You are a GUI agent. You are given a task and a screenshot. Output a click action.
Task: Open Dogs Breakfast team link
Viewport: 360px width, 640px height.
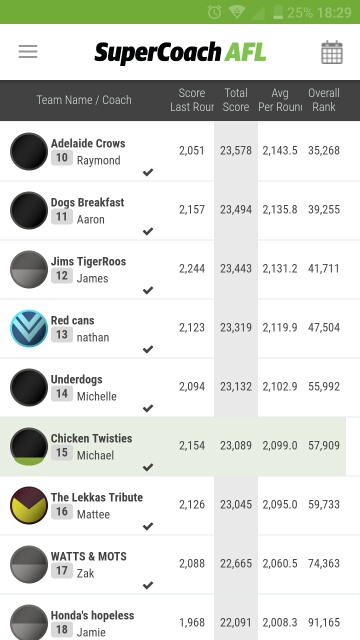87,202
